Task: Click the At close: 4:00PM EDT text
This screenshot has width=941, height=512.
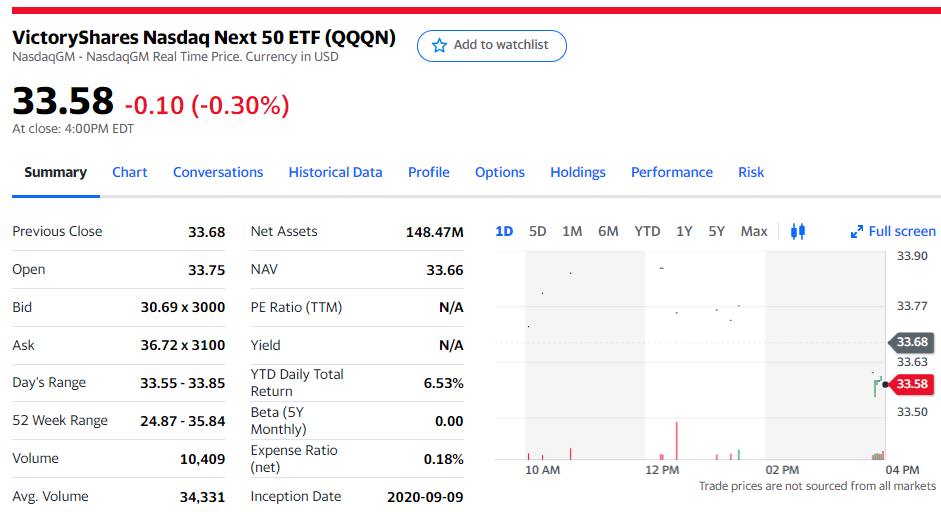Action: tap(73, 128)
